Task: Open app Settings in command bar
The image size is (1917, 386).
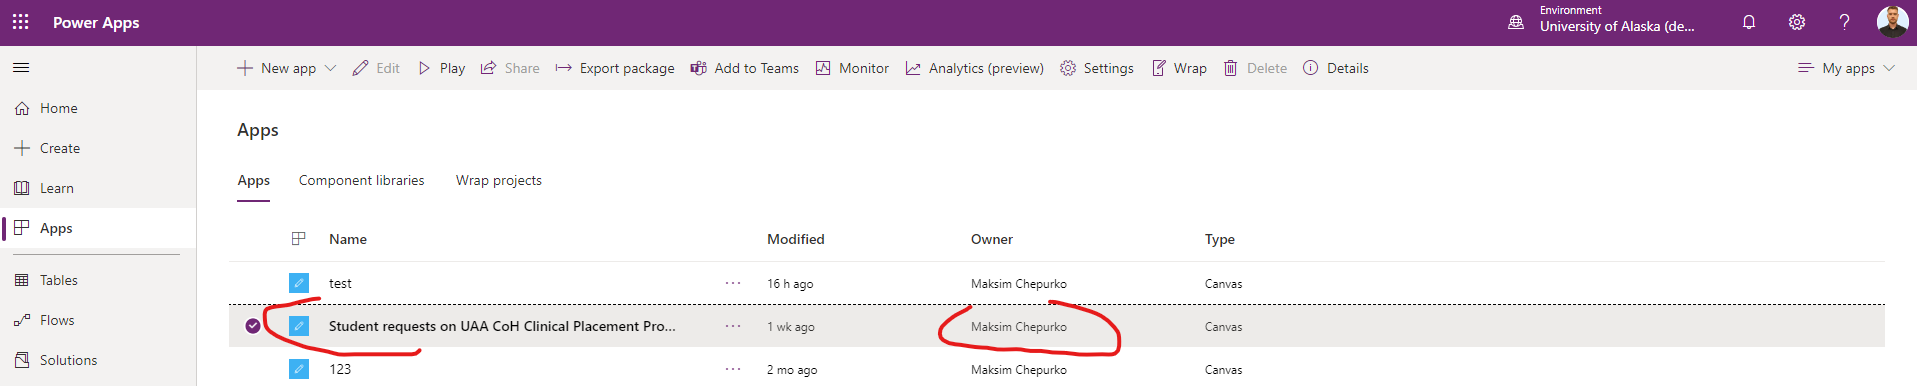Action: click(1097, 68)
